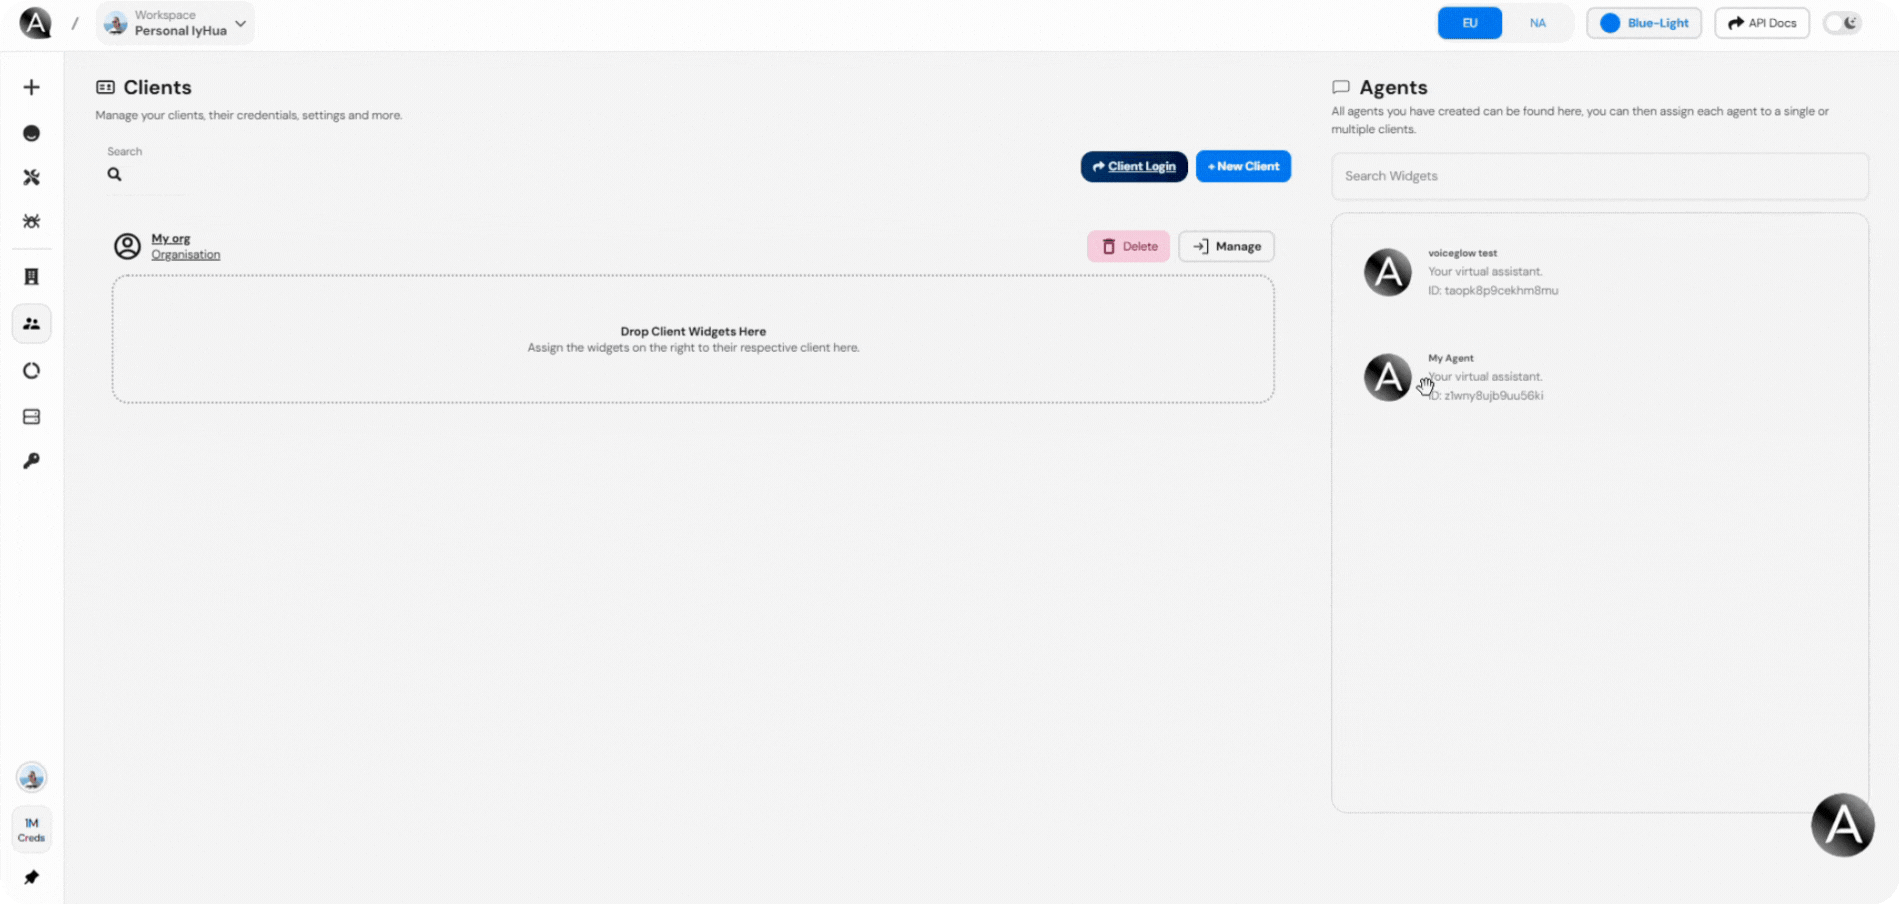Open the agents smiley icon in sidebar
This screenshot has width=1899, height=904.
pos(31,132)
